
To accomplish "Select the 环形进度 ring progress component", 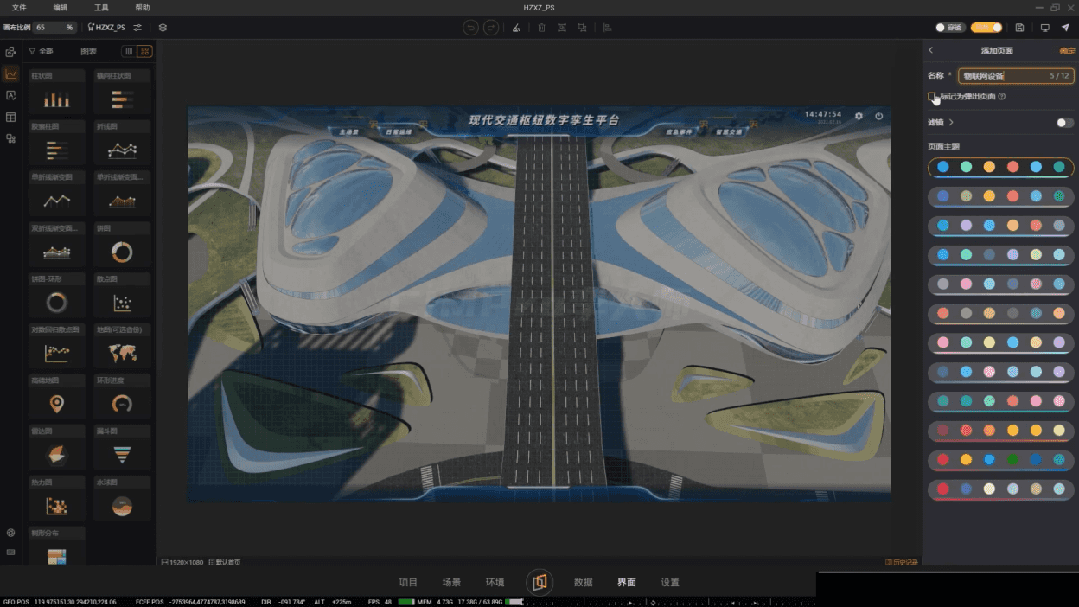I will pos(122,398).
